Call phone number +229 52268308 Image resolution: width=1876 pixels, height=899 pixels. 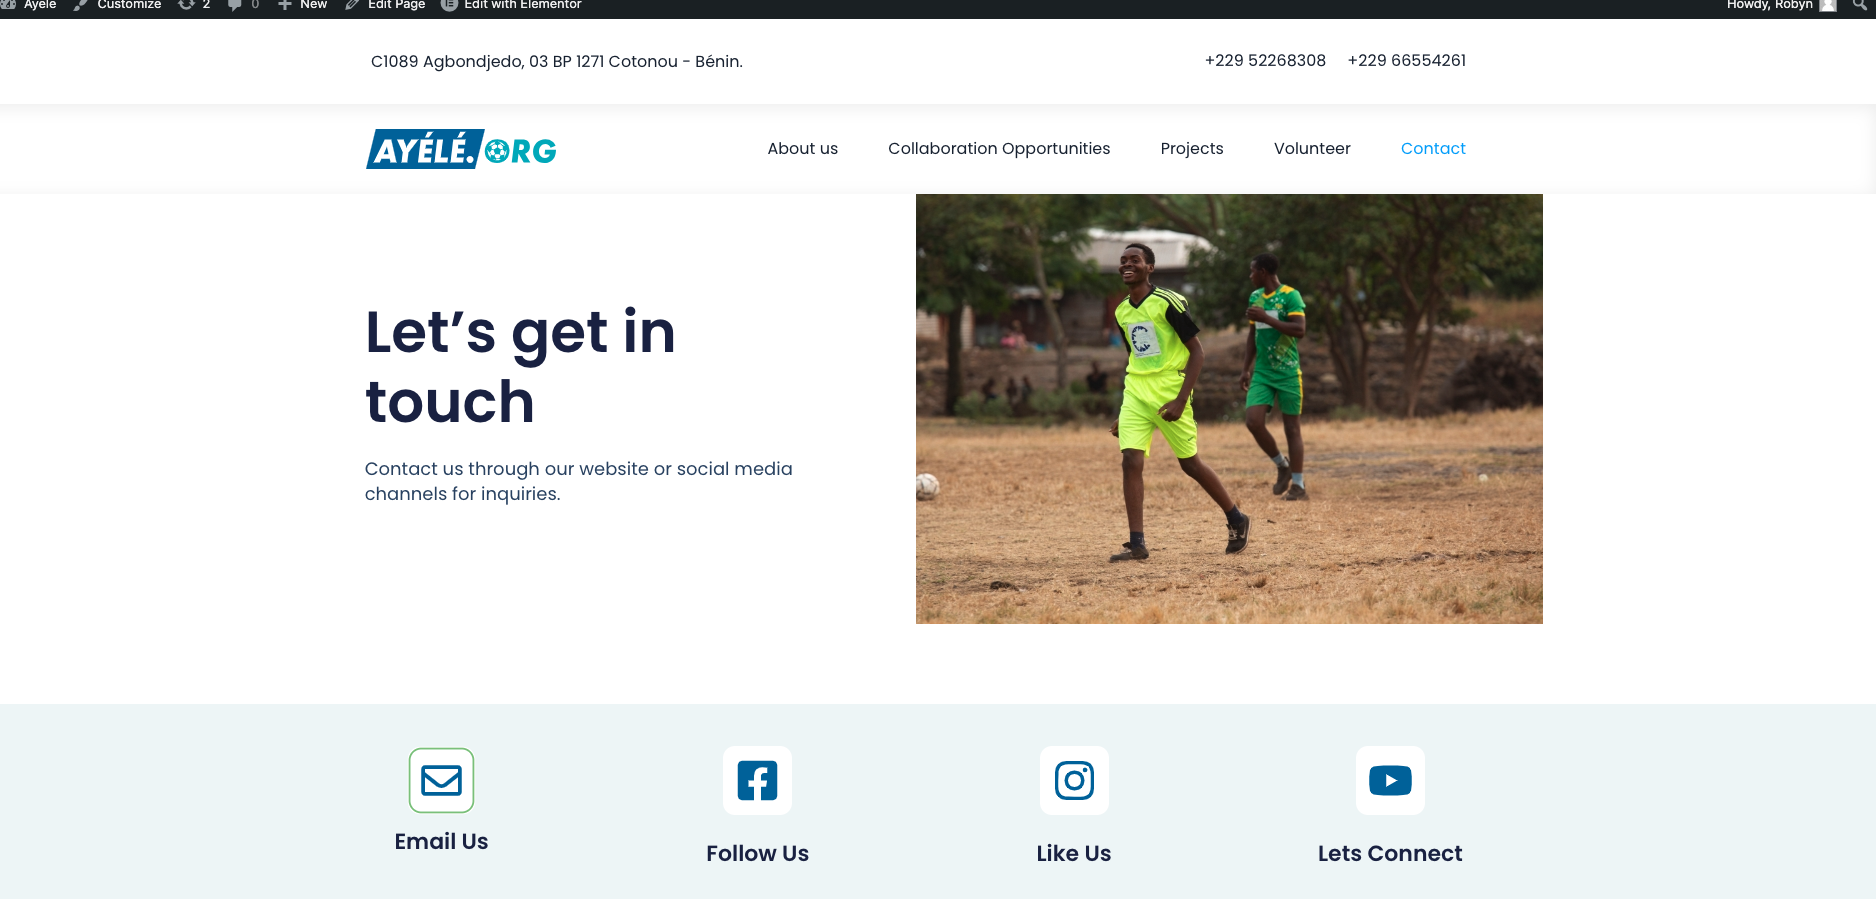[x=1265, y=60]
